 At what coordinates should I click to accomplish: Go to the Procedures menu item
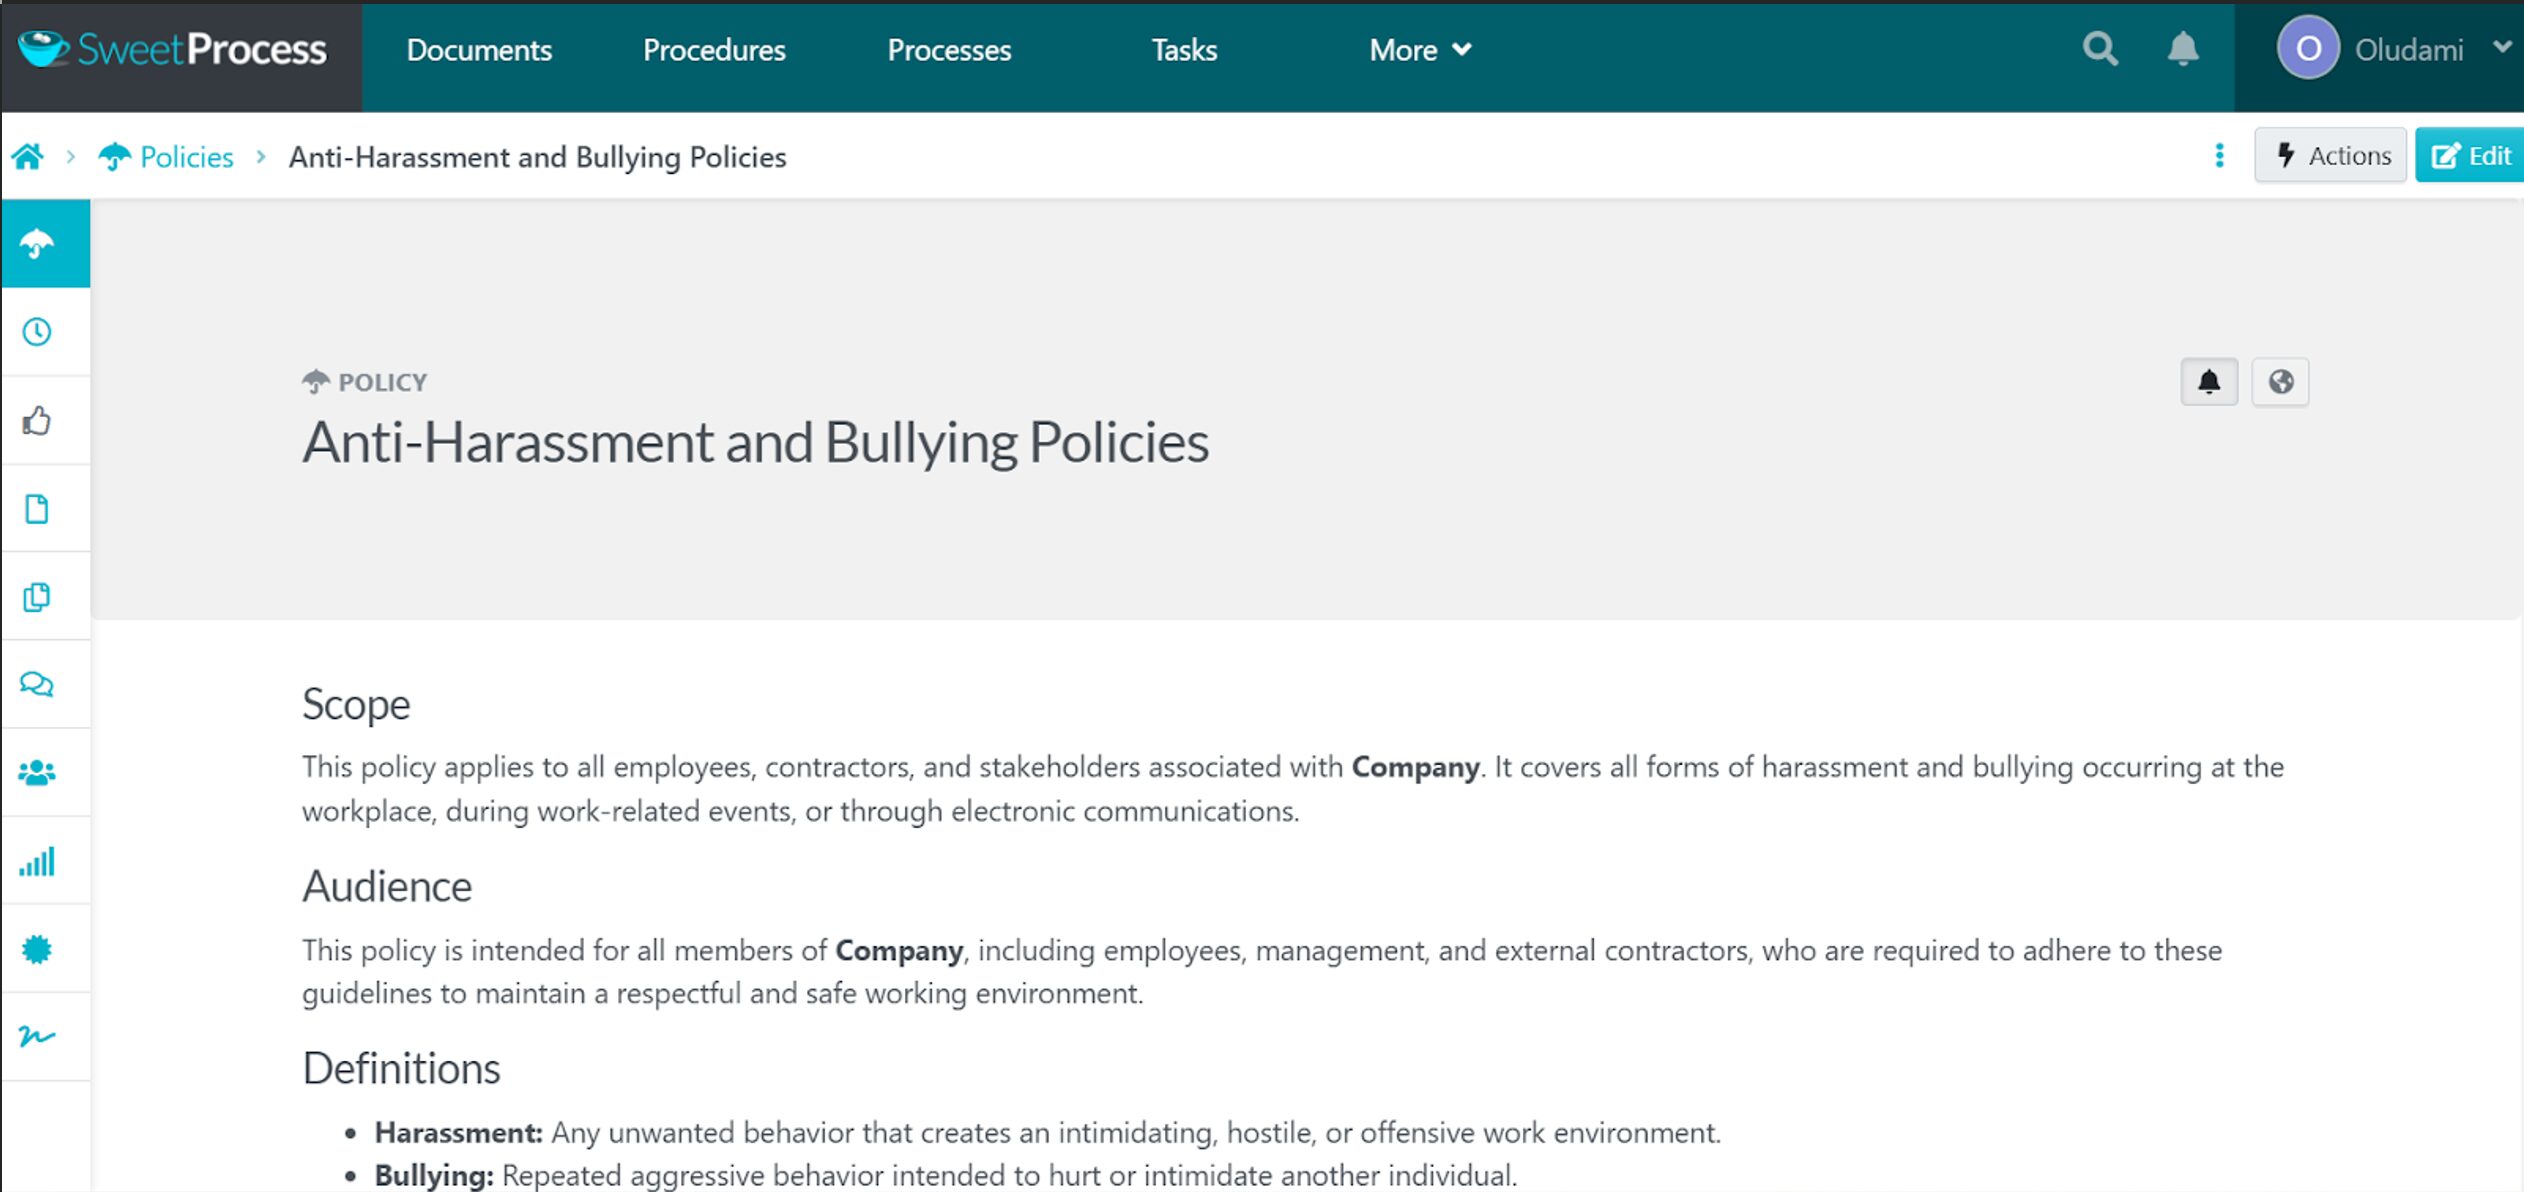tap(714, 50)
